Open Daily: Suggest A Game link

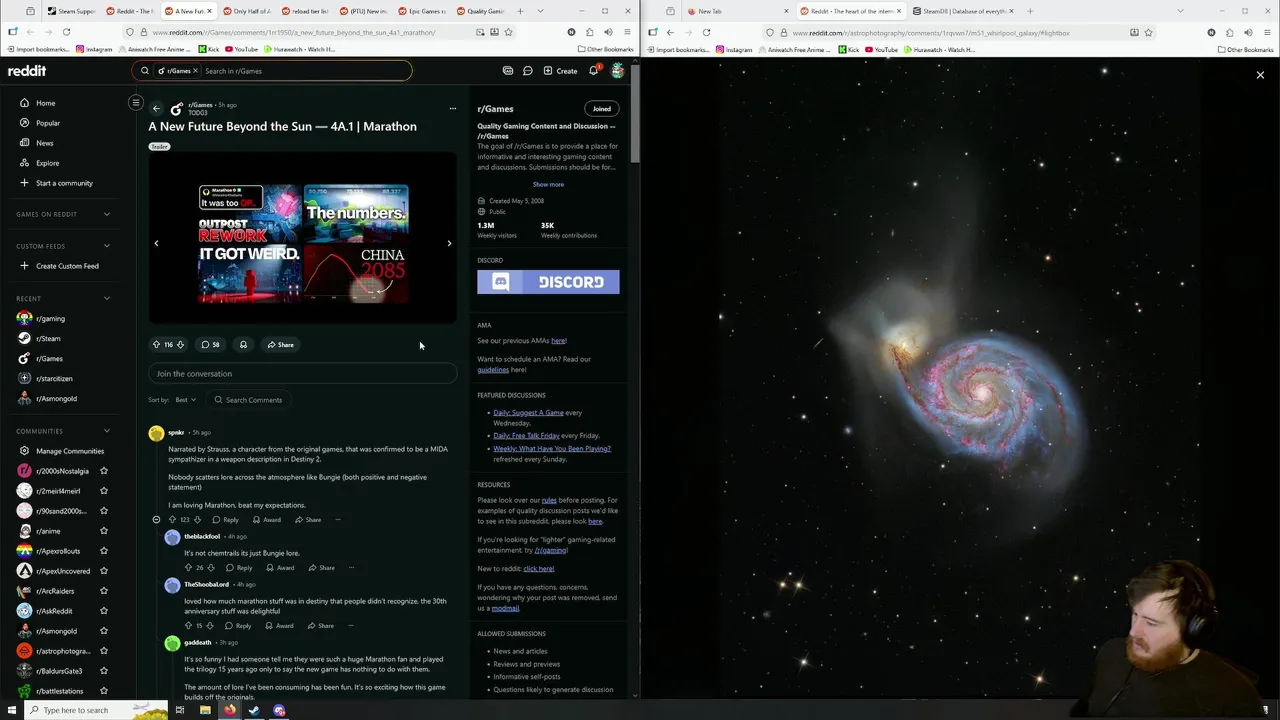tap(528, 412)
